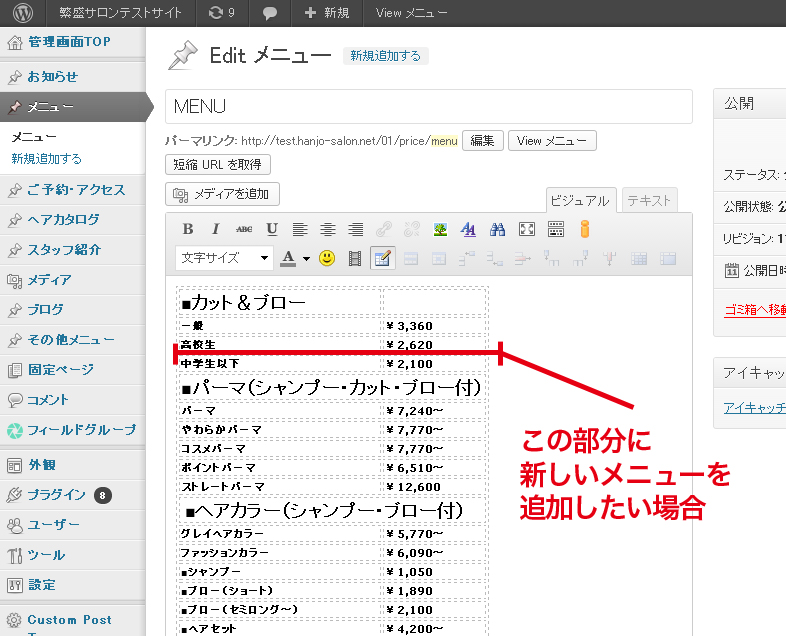Toggle bold formatting in editor toolbar
This screenshot has width=786, height=636.
pos(187,229)
